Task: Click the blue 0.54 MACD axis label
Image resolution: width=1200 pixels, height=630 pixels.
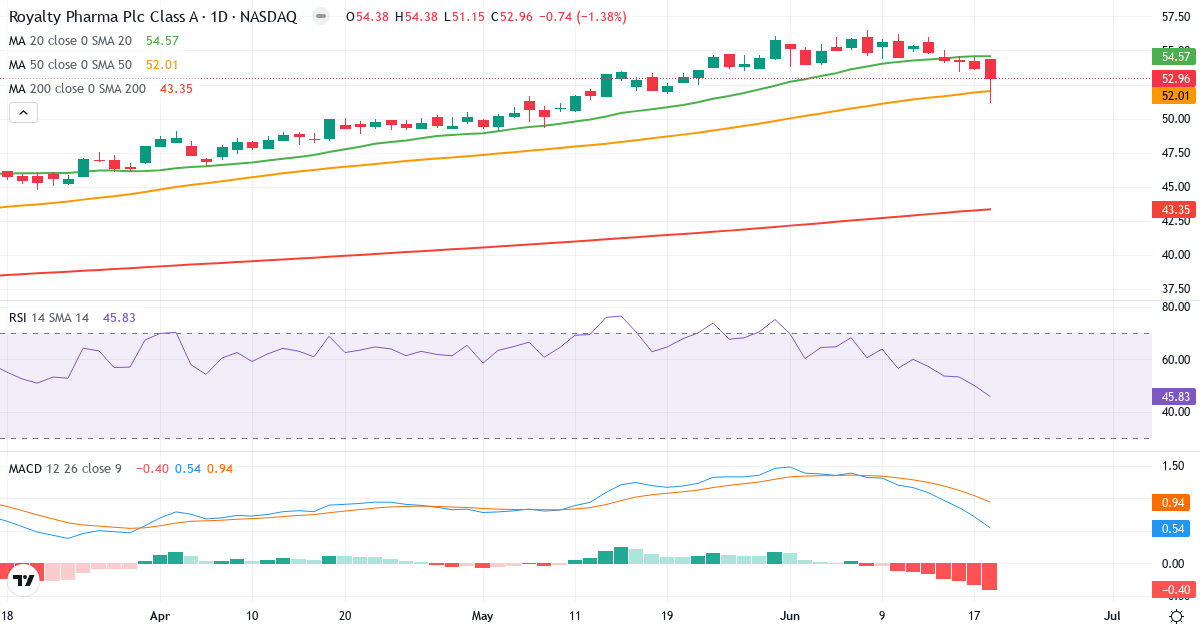Action: [x=1175, y=528]
